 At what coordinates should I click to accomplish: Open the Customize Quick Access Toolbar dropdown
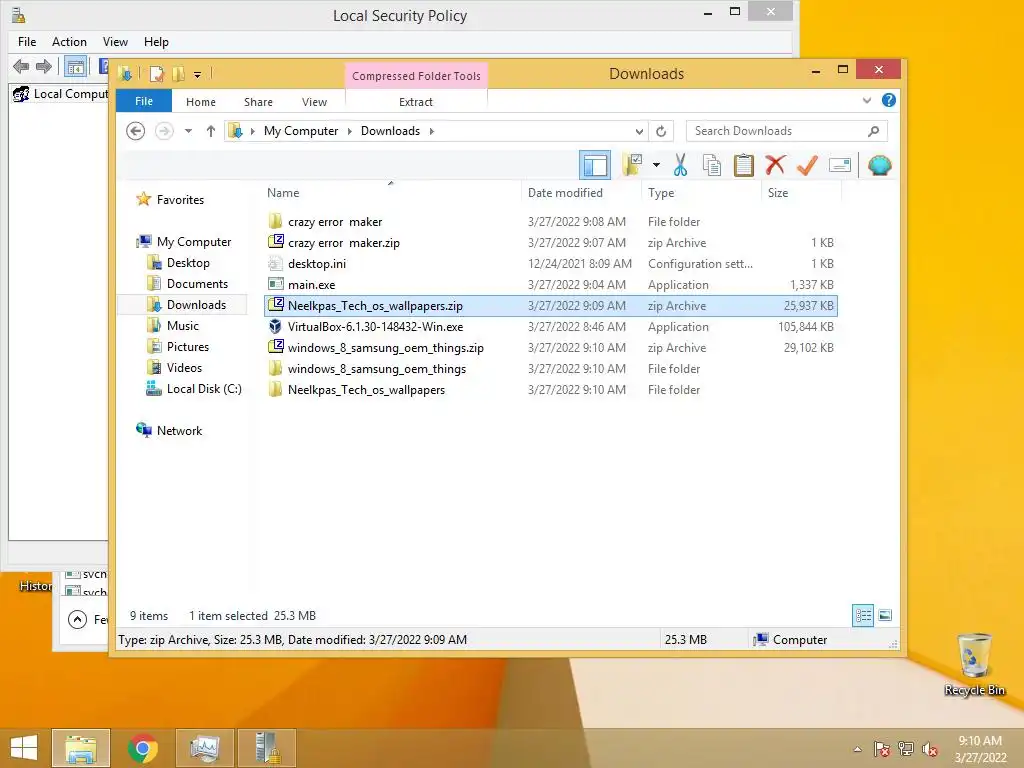pos(197,74)
